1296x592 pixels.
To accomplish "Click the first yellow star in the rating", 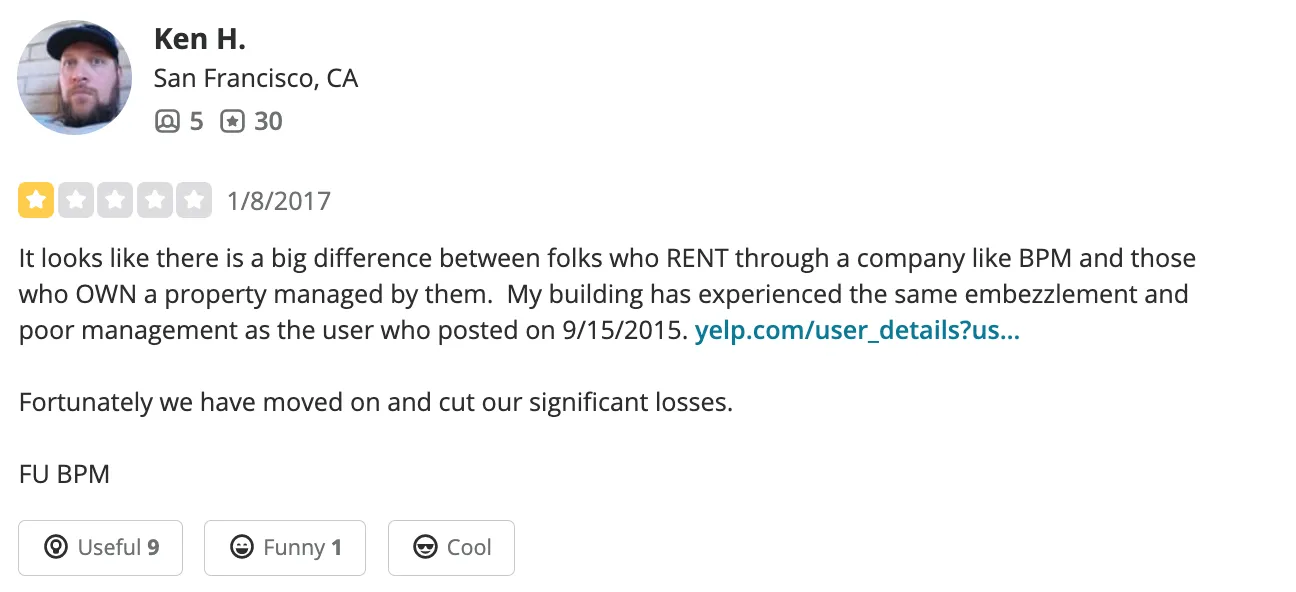I will [x=36, y=200].
